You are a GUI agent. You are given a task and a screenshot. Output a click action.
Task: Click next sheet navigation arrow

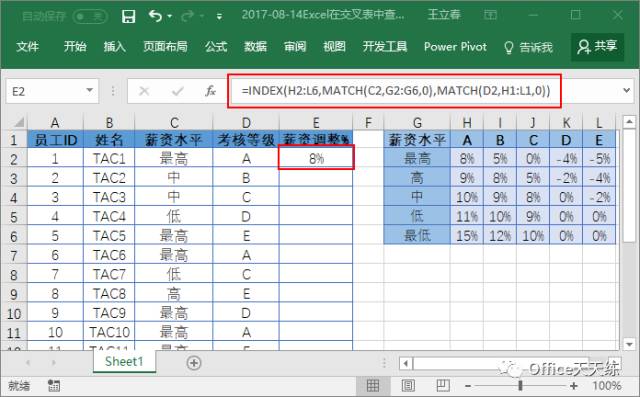tap(53, 363)
